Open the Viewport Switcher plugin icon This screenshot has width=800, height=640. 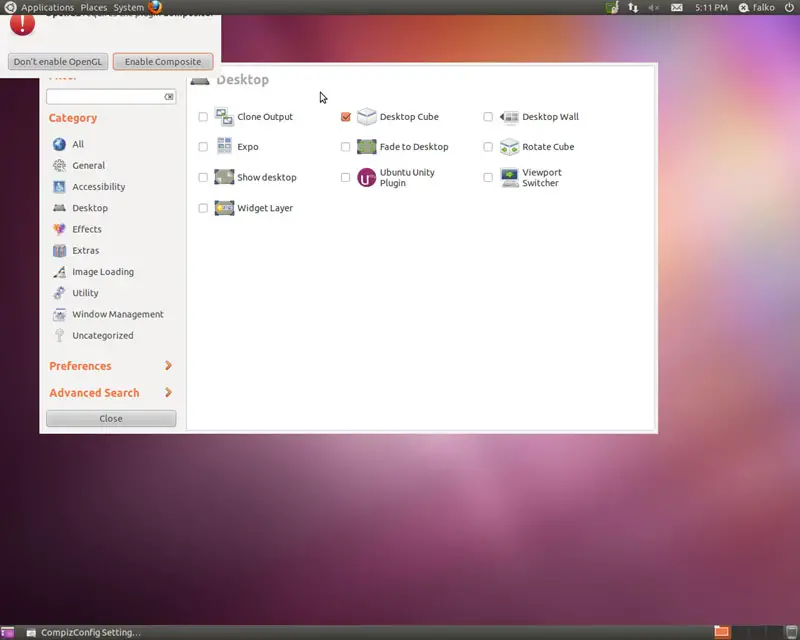pyautogui.click(x=509, y=178)
